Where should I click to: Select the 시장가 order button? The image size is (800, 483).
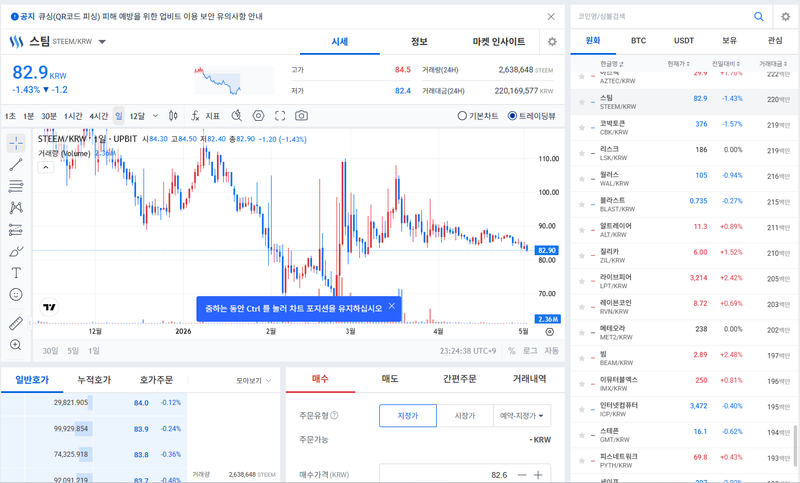(465, 416)
